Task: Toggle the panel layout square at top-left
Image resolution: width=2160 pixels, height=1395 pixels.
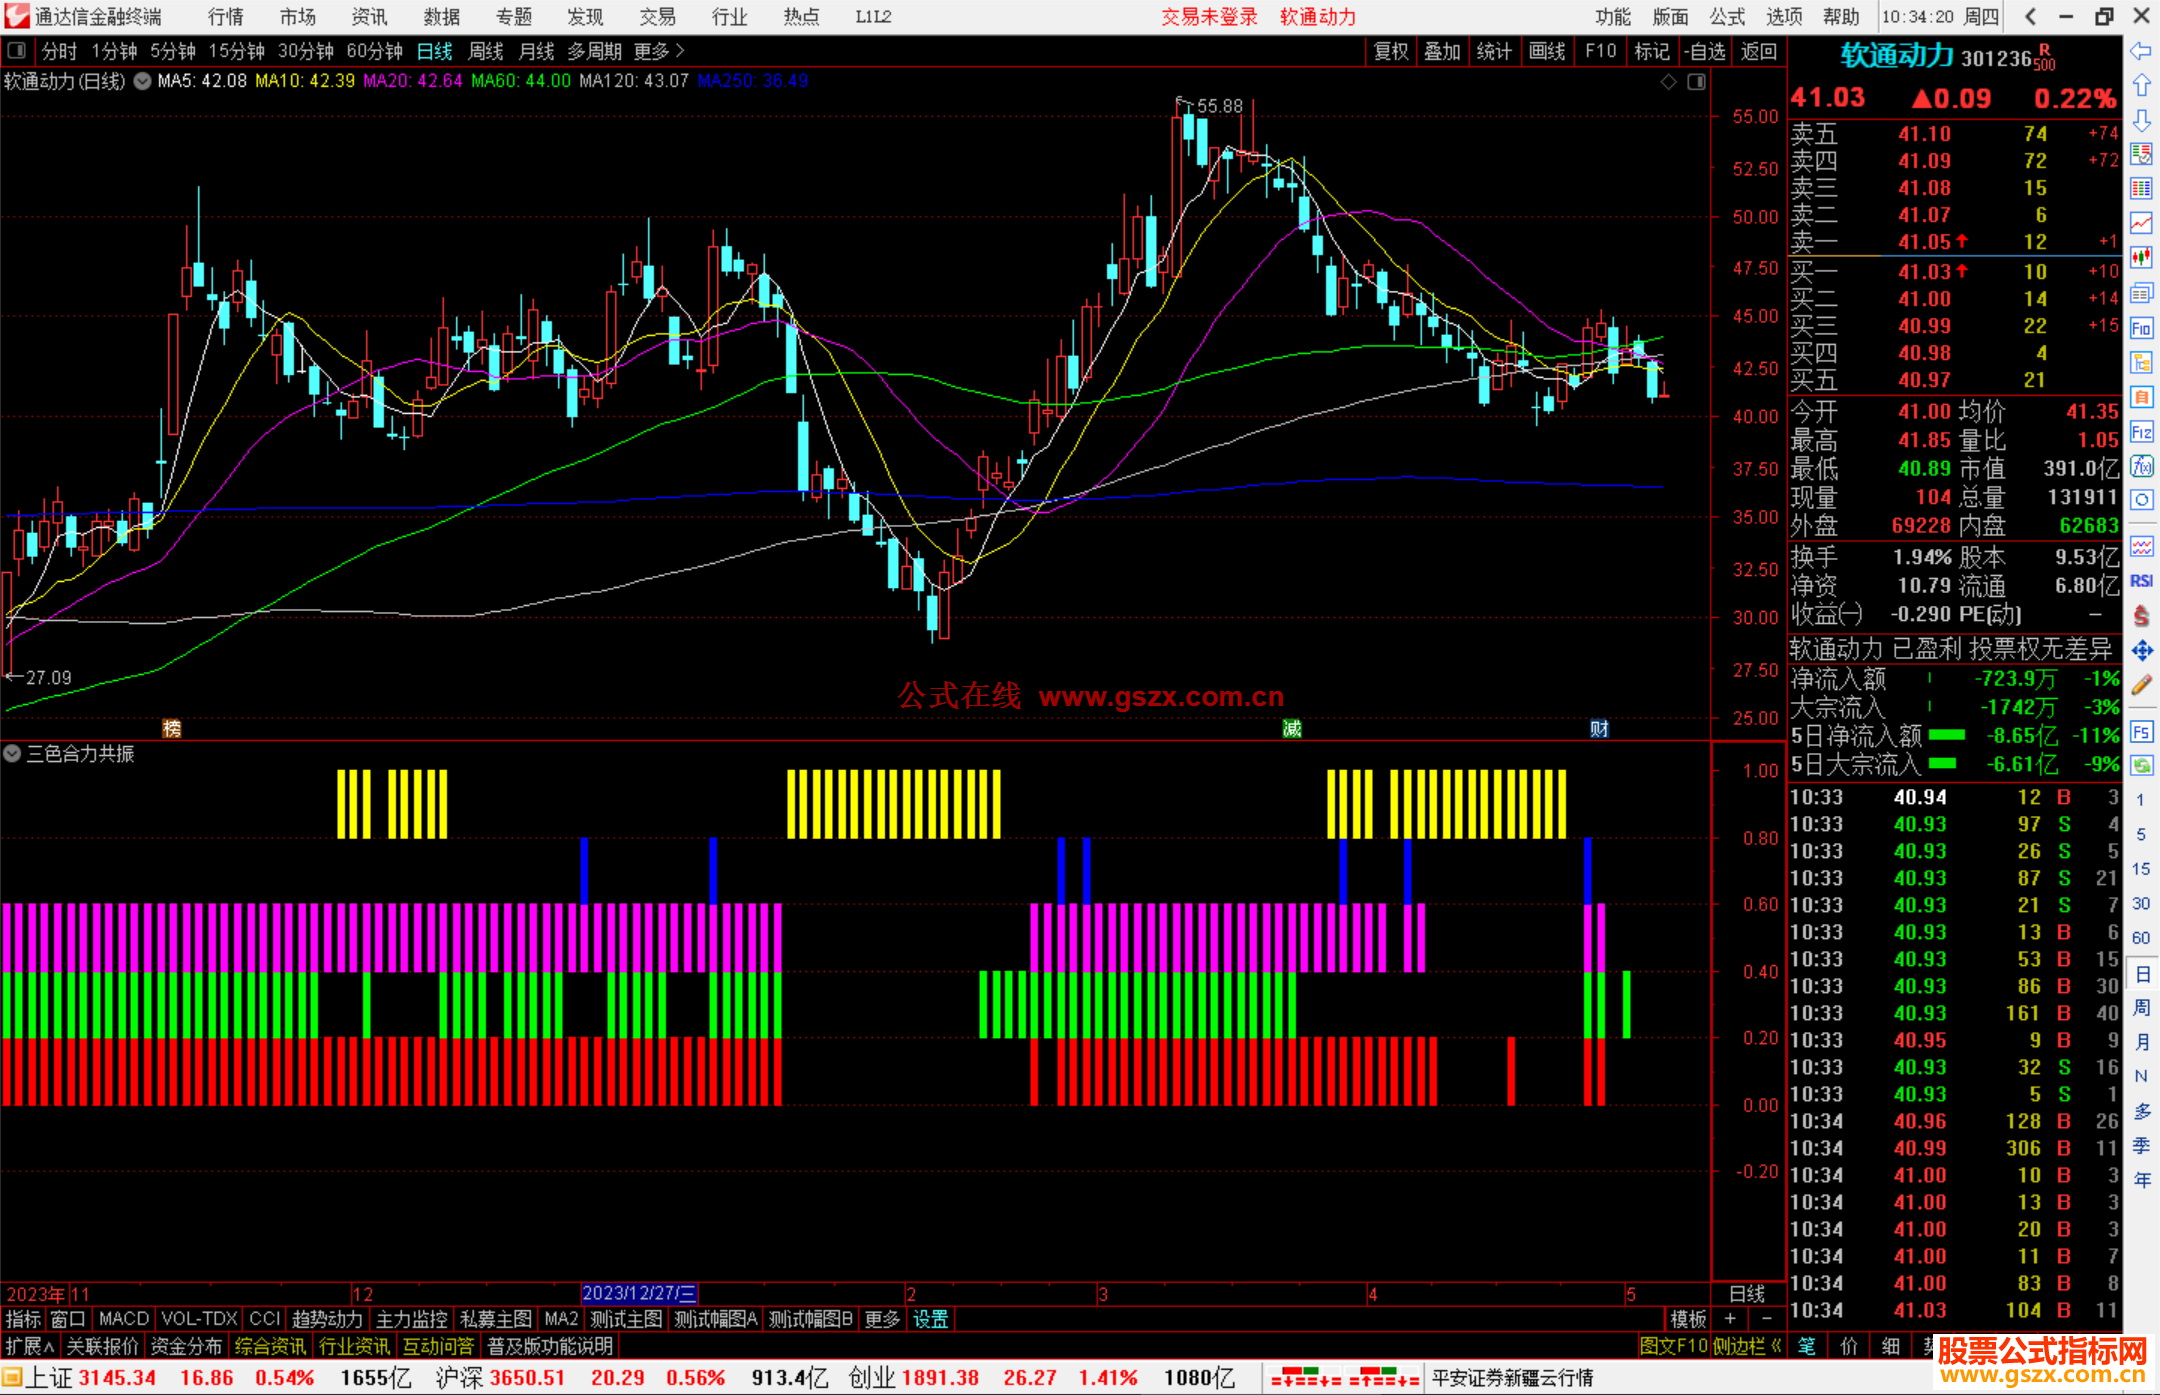Action: tap(17, 50)
